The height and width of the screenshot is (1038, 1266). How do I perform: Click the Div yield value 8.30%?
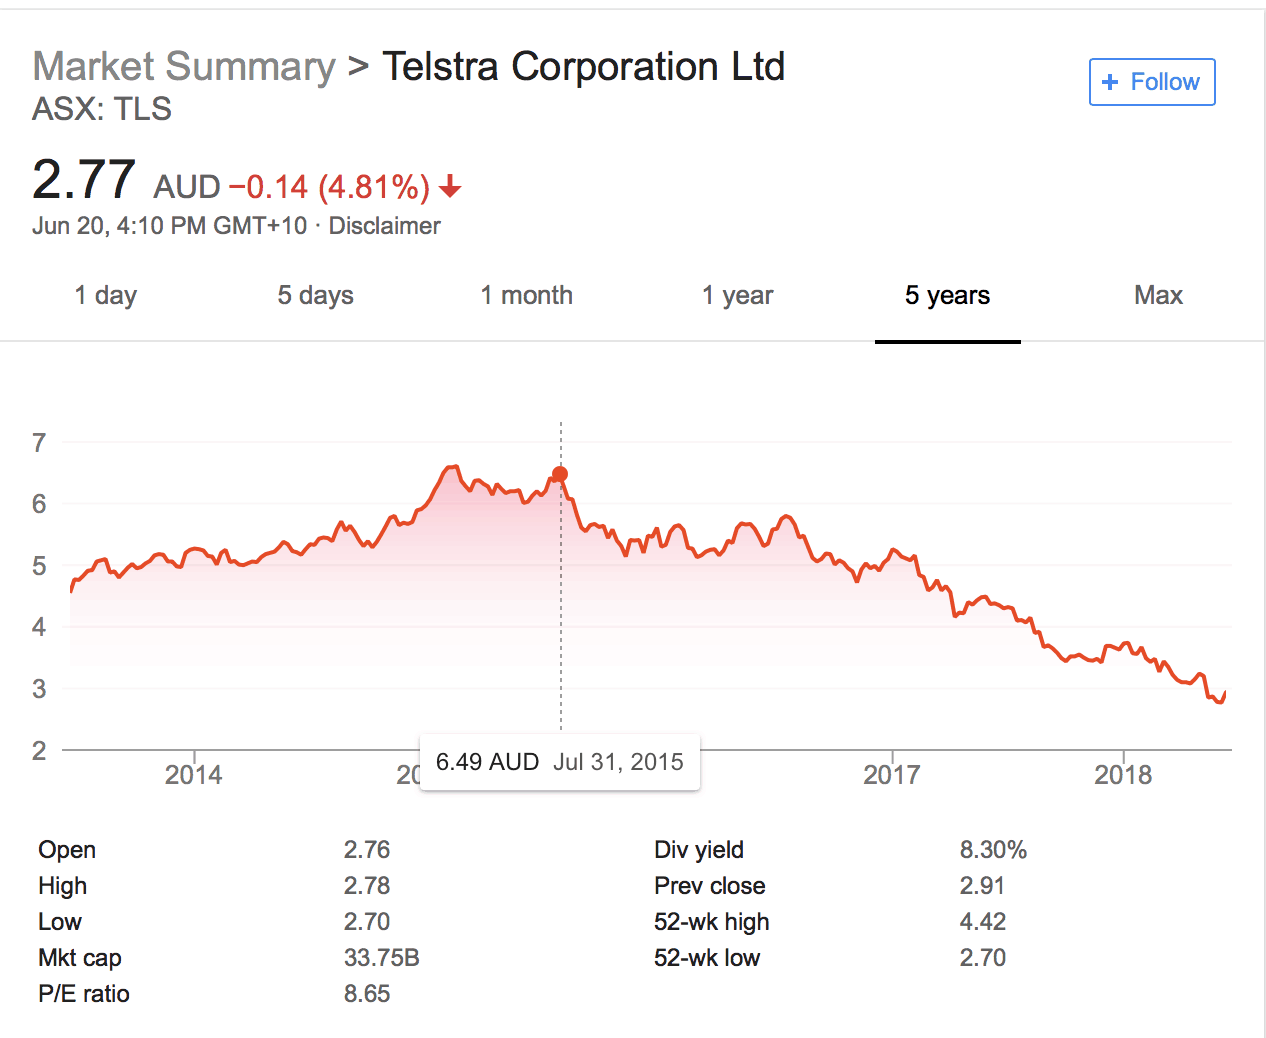point(993,850)
